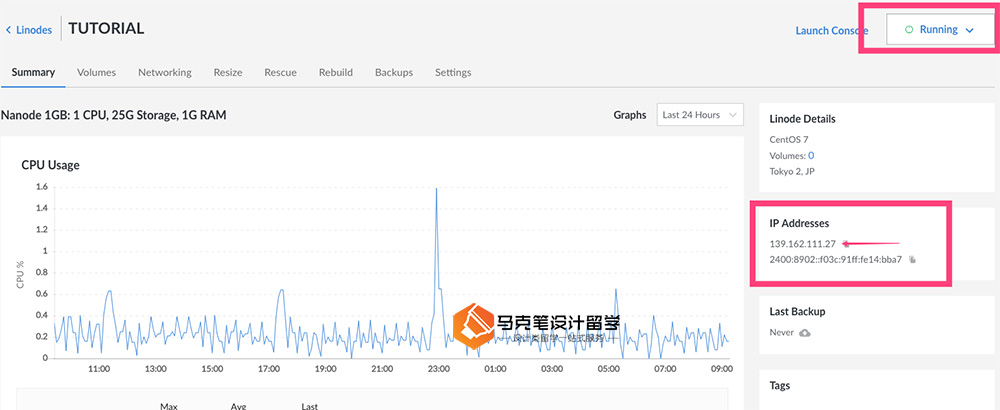Click the IPv6 address 2400:8902::f03c:91ff:fe14:bba7
Screen dimensions: 1000x410
coord(836,260)
